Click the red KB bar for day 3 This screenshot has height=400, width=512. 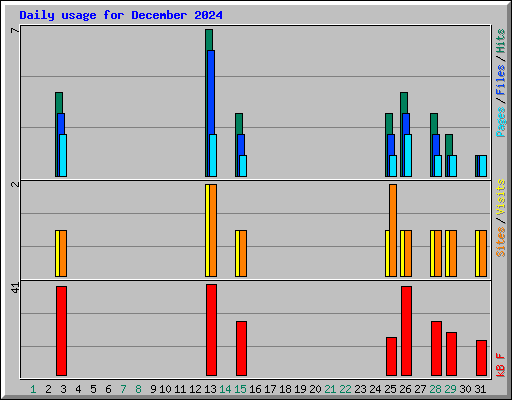[61, 331]
